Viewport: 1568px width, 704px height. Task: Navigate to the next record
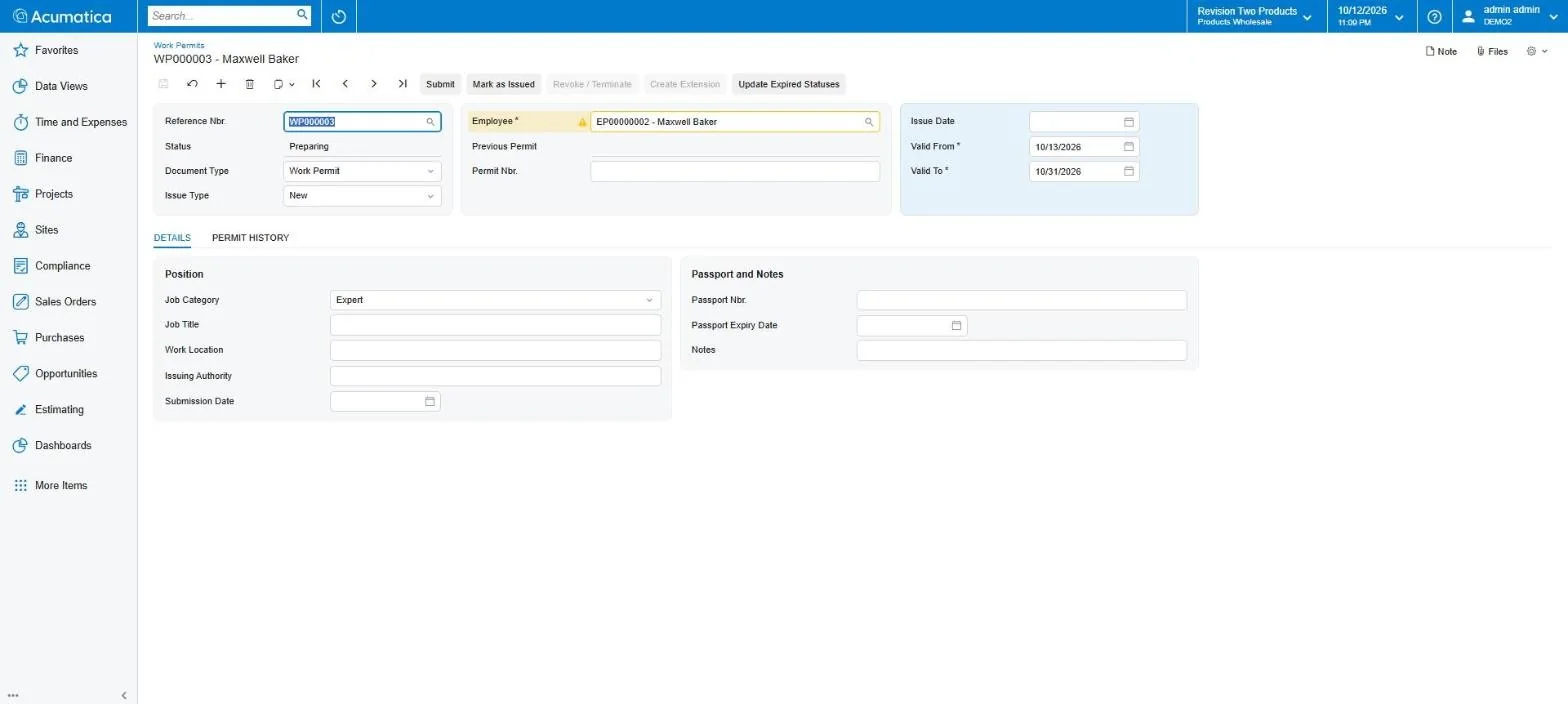[x=374, y=84]
